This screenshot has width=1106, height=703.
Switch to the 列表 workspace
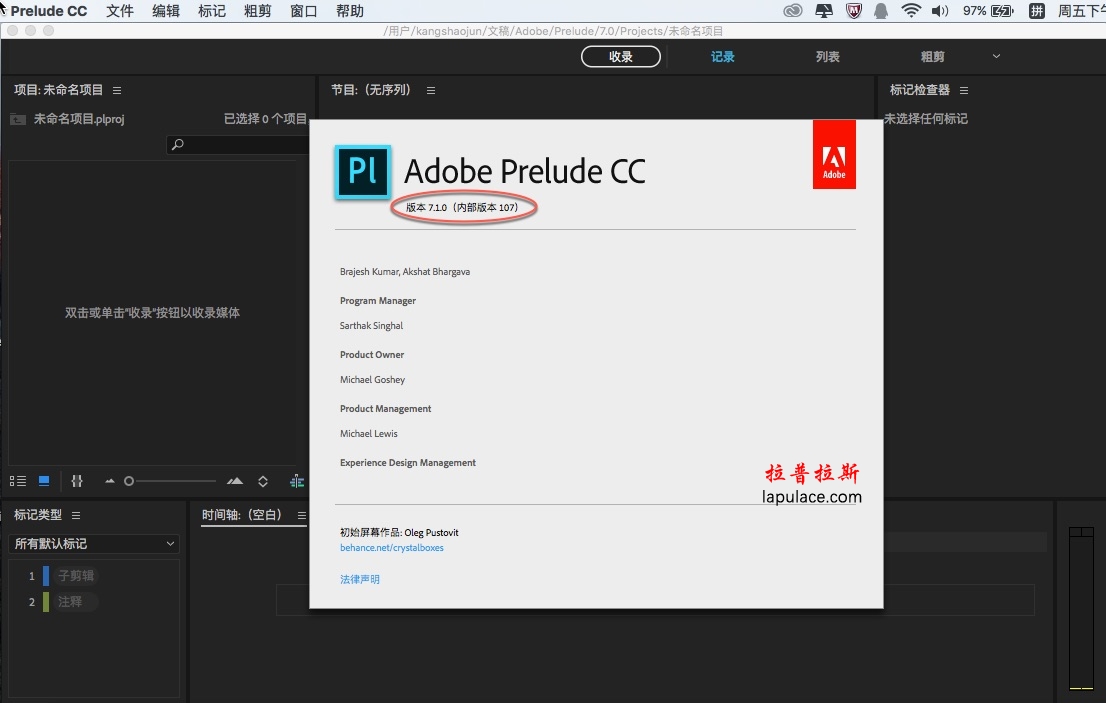coord(827,56)
